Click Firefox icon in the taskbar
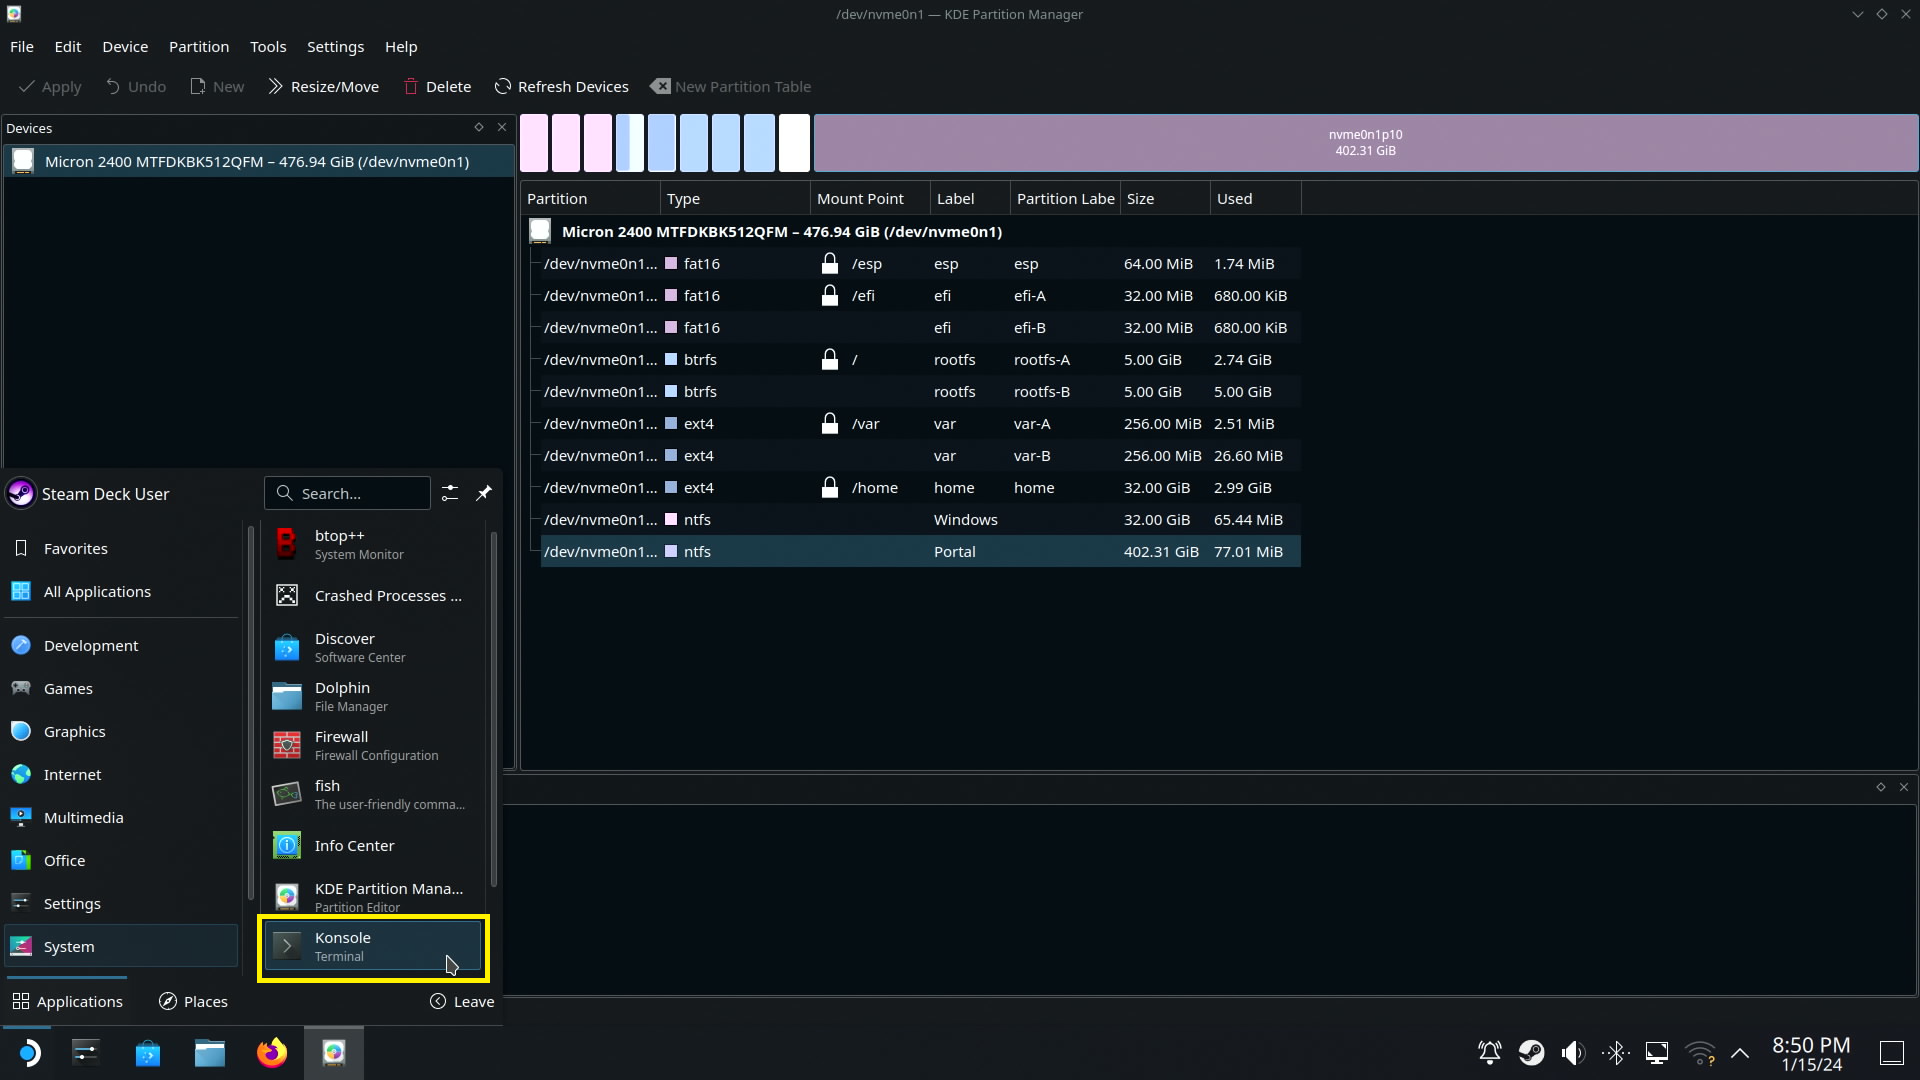The image size is (1920, 1080). (x=271, y=1053)
